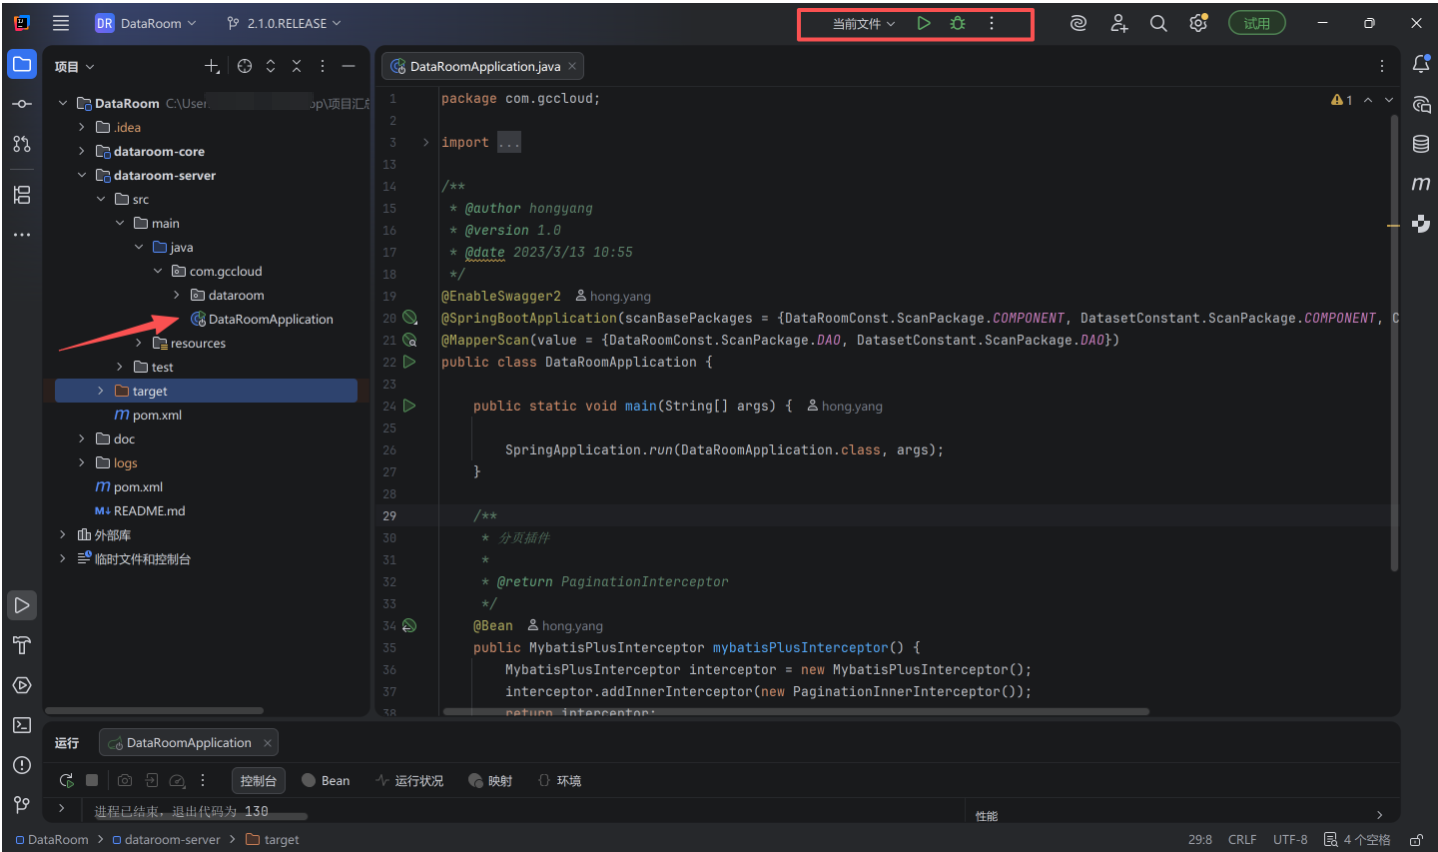Open the Terminal tool window
This screenshot has height=852, width=1438.
tap(22, 725)
